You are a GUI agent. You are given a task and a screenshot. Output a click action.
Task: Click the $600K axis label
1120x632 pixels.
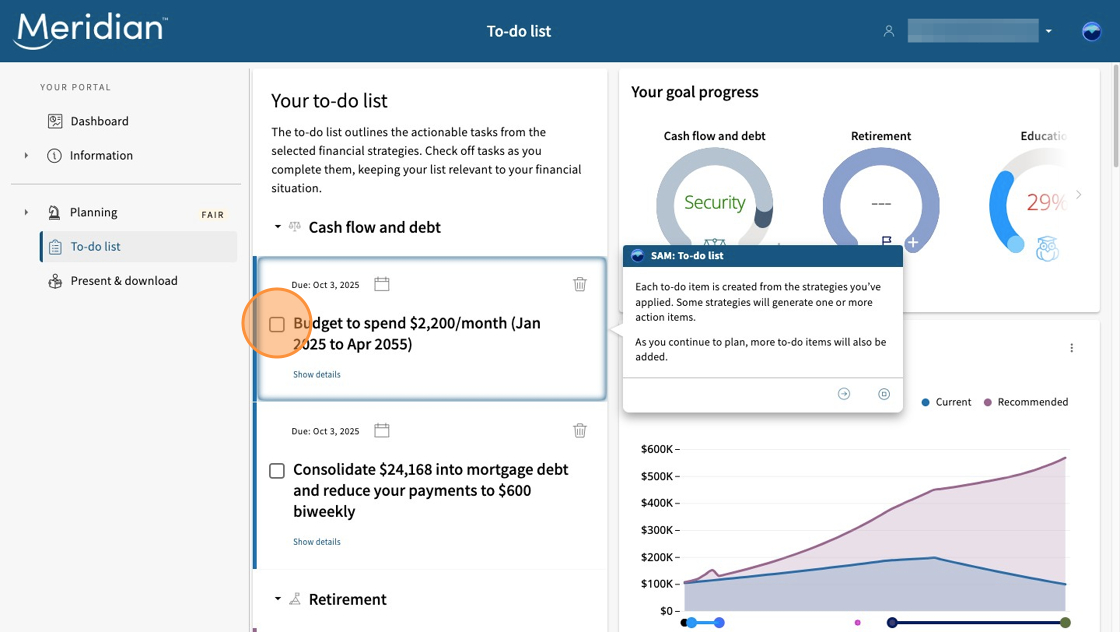(656, 449)
